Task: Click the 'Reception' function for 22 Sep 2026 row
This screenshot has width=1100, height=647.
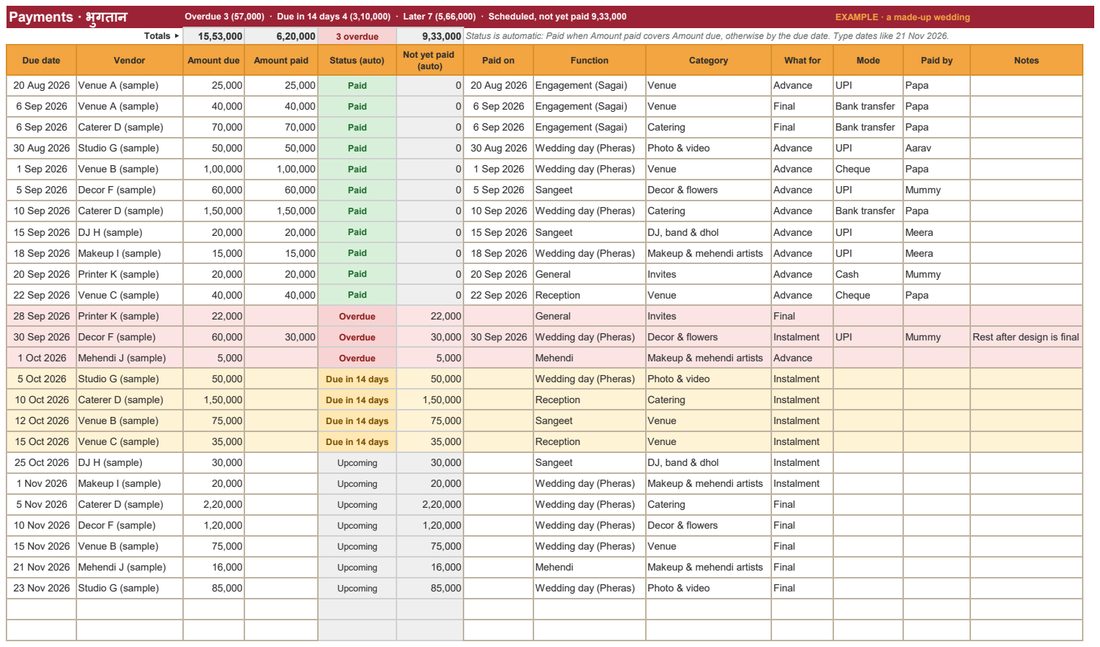Action: click(x=589, y=295)
